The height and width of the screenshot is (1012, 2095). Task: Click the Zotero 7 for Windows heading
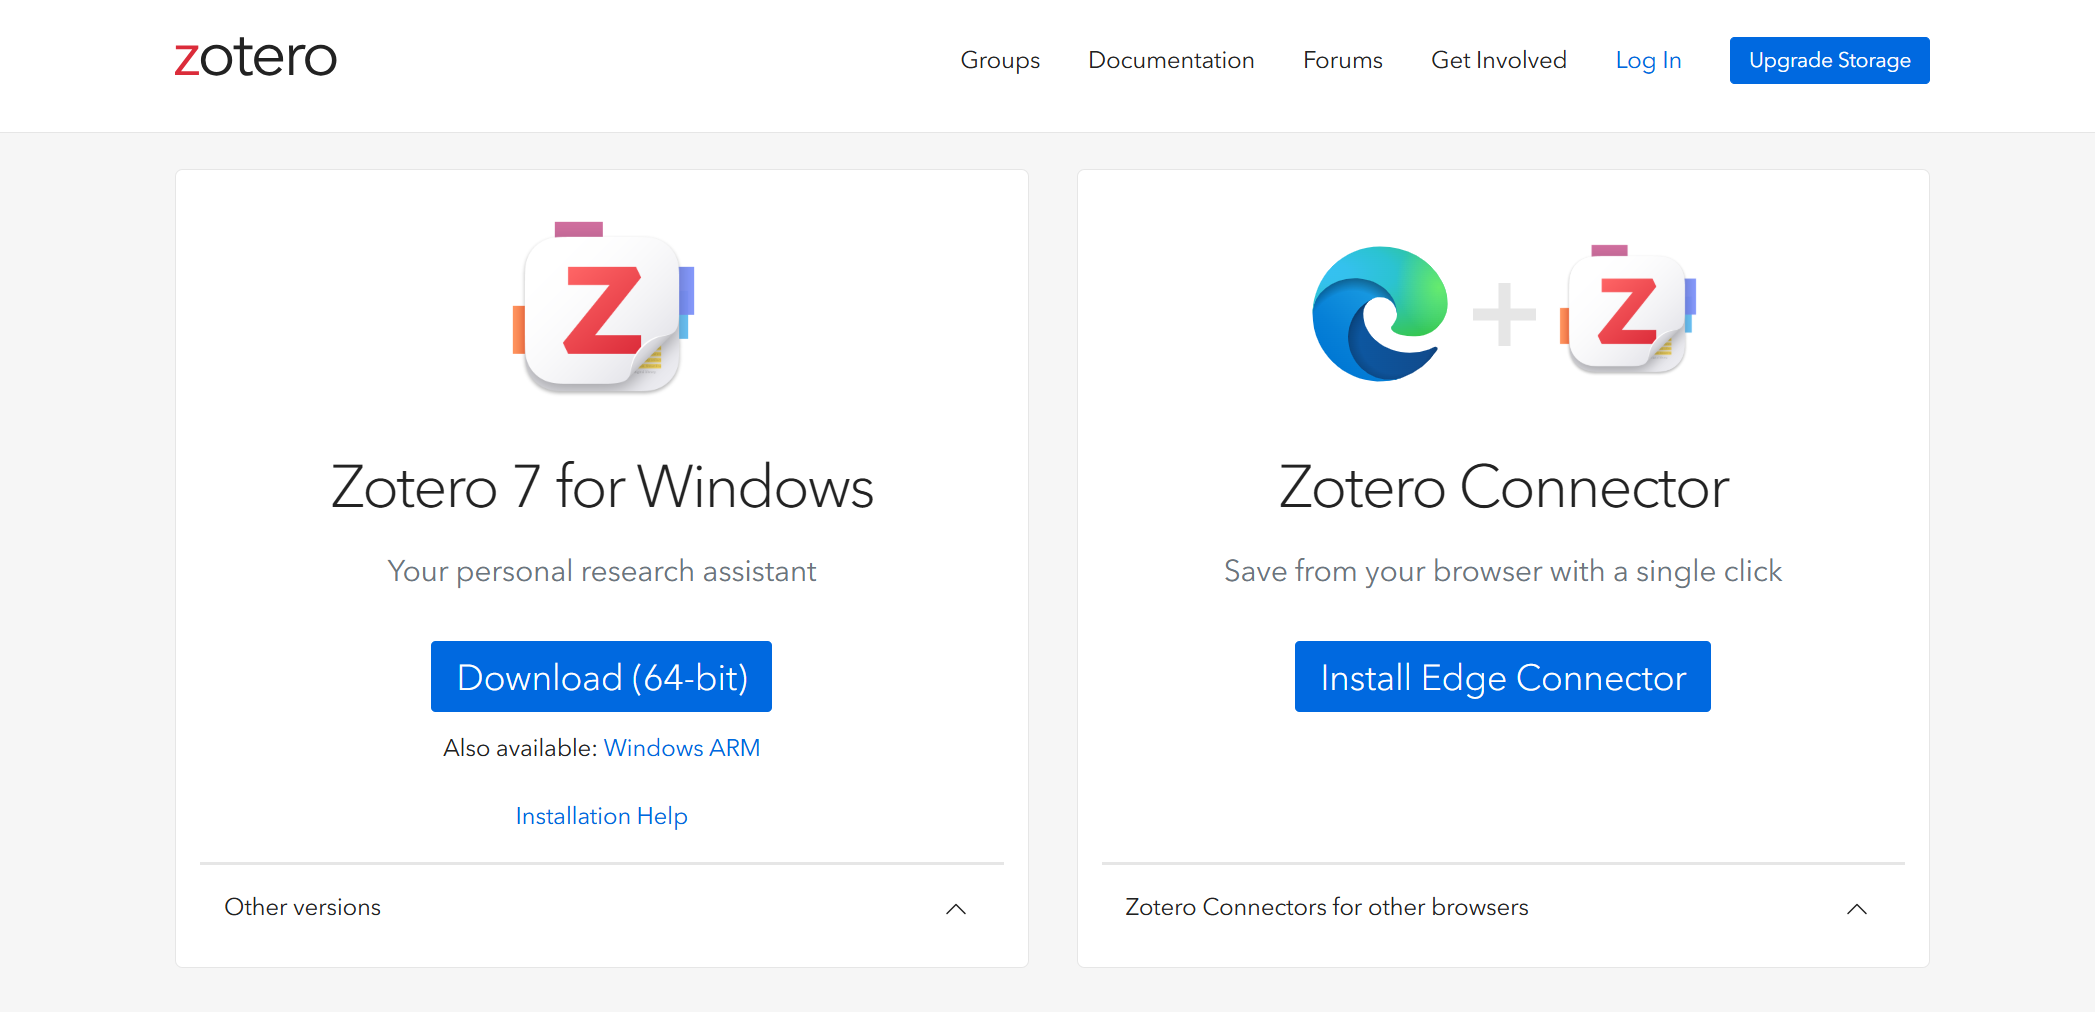(602, 487)
